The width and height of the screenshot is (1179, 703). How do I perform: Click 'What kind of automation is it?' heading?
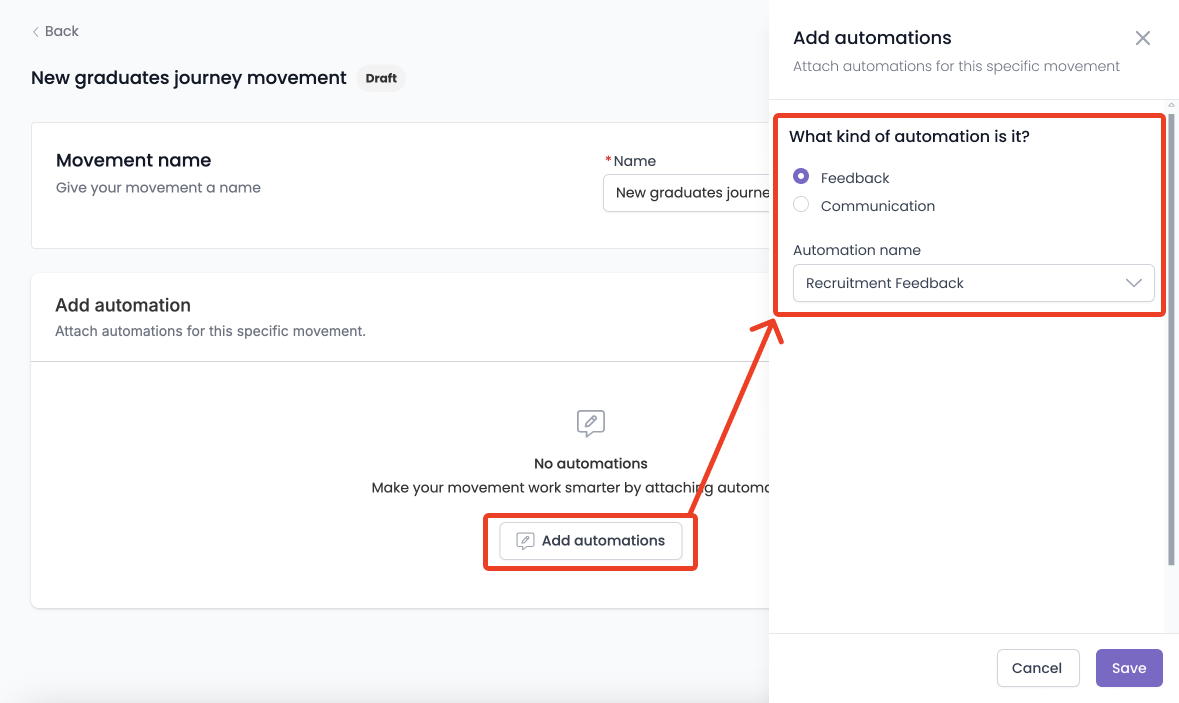point(909,136)
